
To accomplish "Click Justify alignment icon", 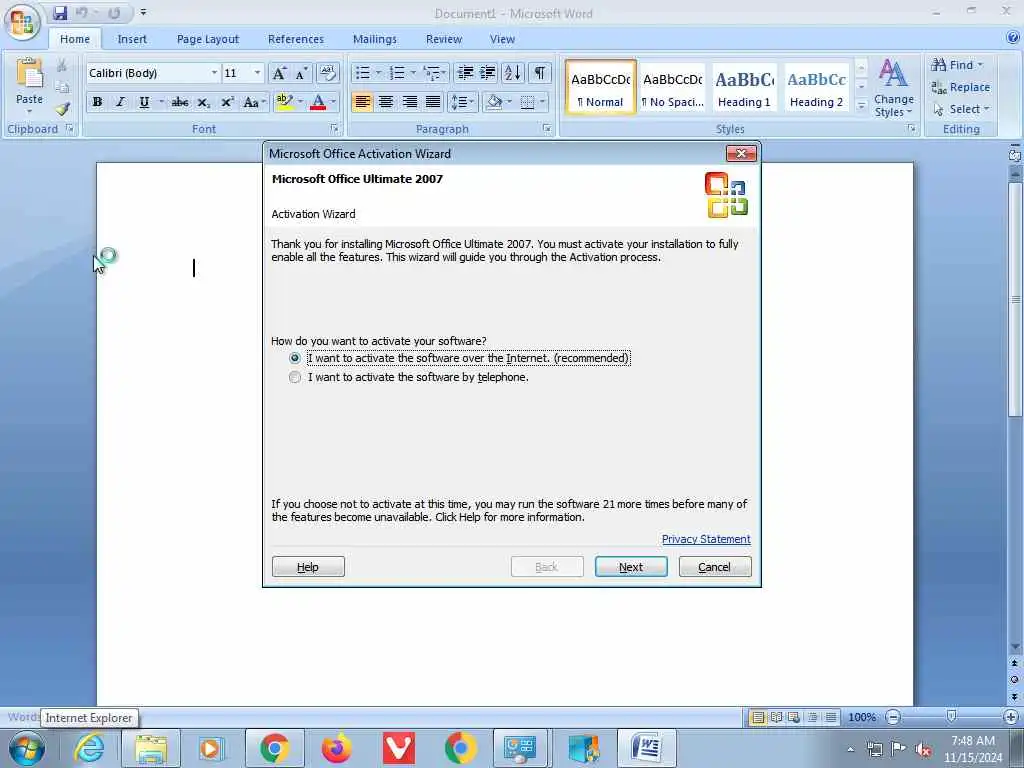I will tap(433, 102).
